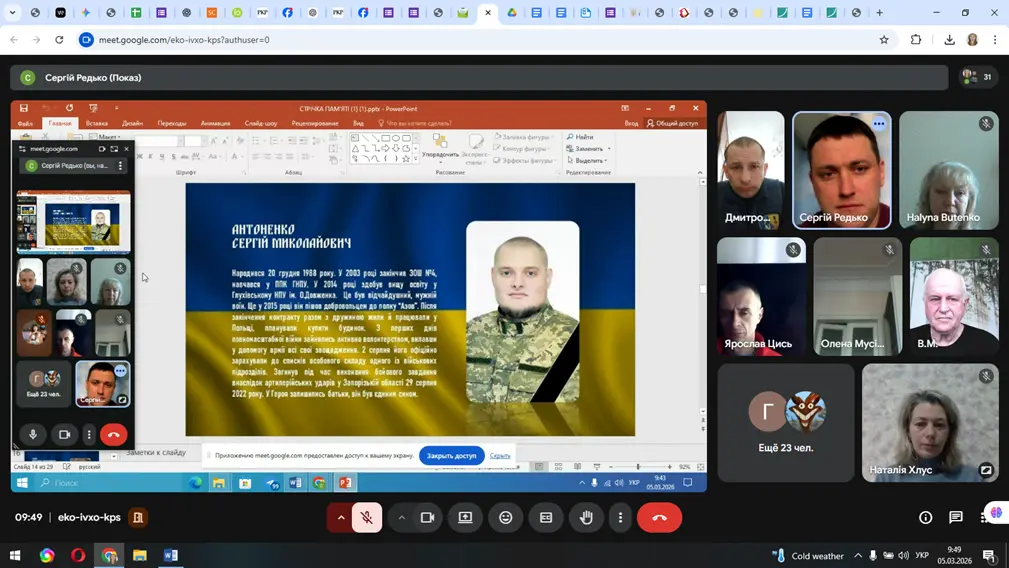The image size is (1009, 568).
Task: Leave the call with red hang-up button
Action: tap(660, 517)
